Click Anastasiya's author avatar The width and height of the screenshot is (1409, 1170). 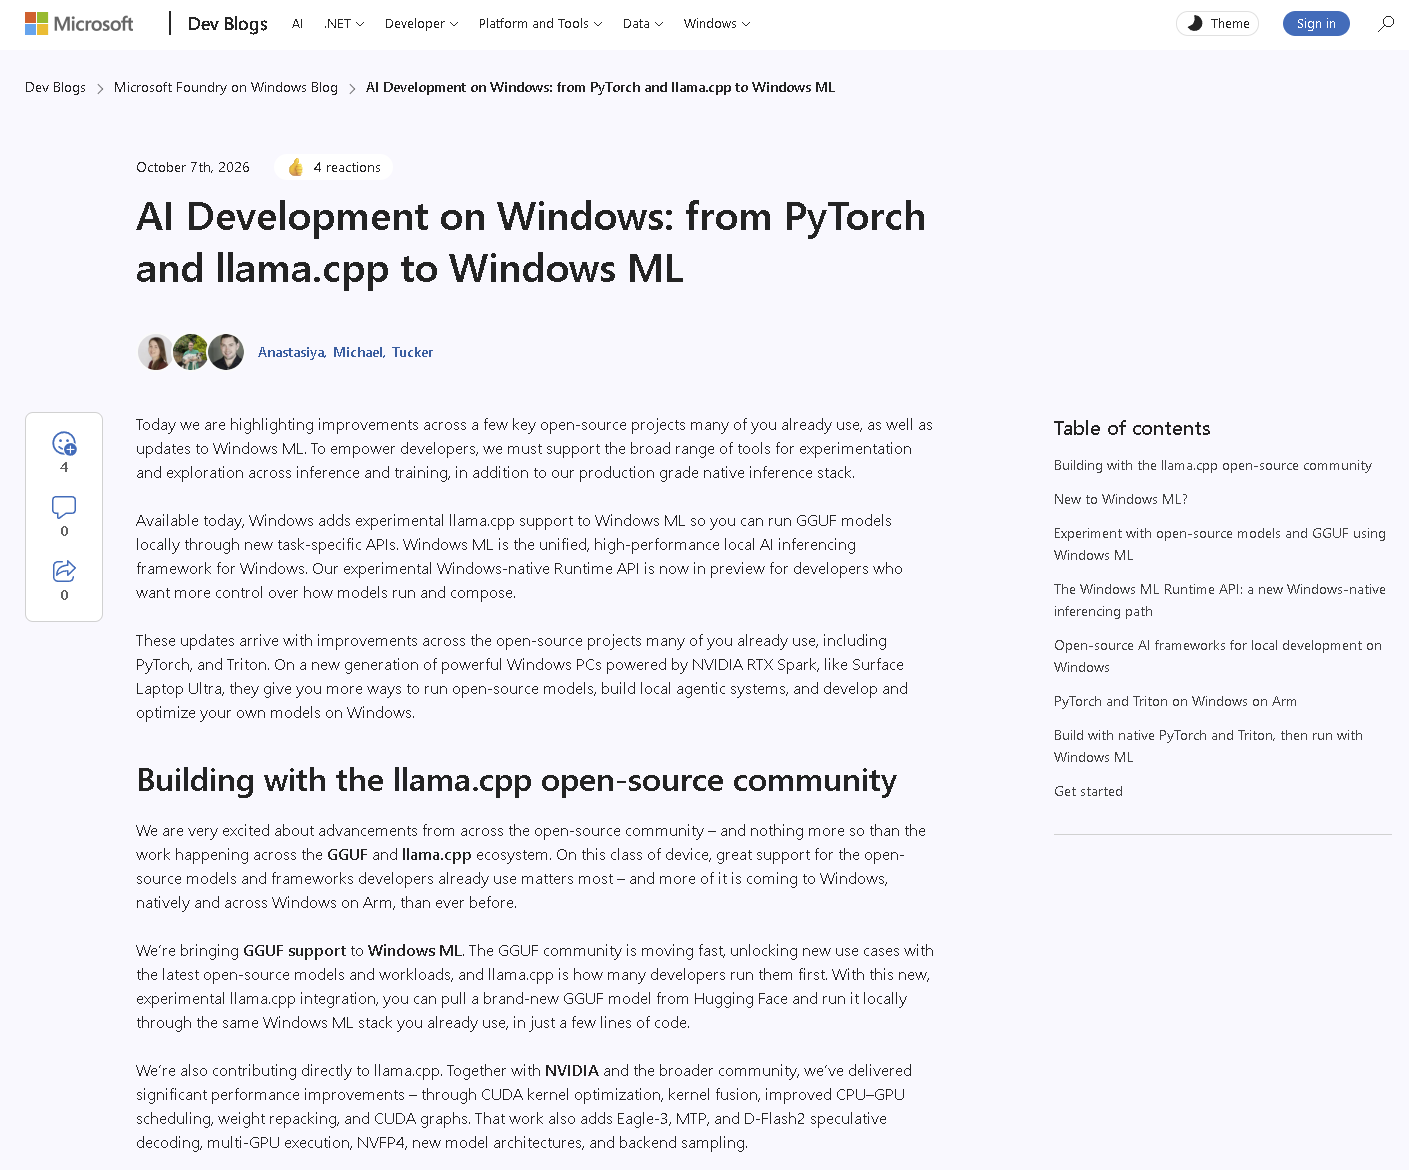tap(155, 352)
